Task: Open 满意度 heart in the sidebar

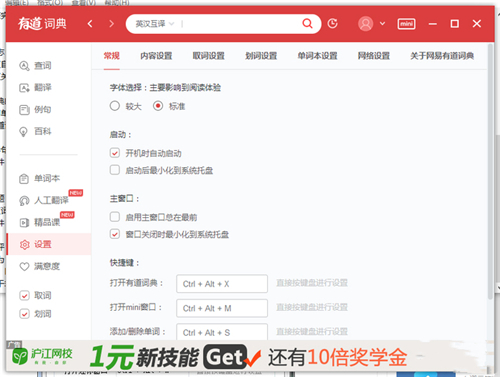Action: pyautogui.click(x=39, y=266)
